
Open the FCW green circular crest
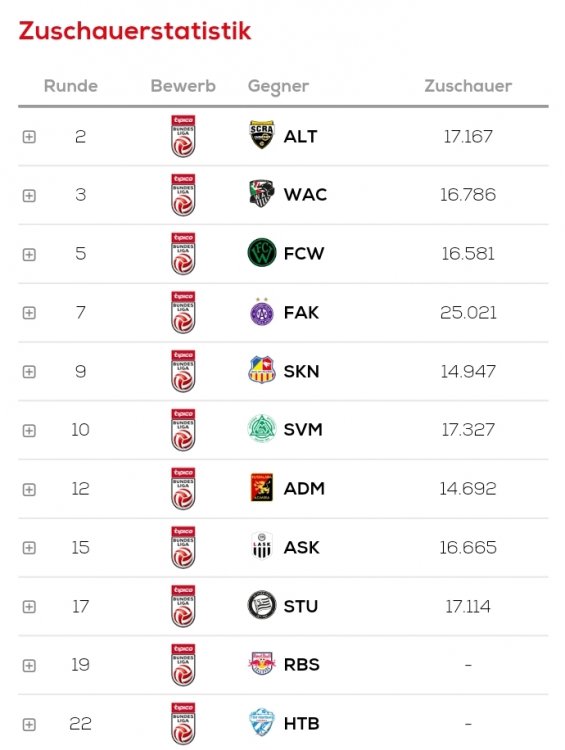coord(262,253)
